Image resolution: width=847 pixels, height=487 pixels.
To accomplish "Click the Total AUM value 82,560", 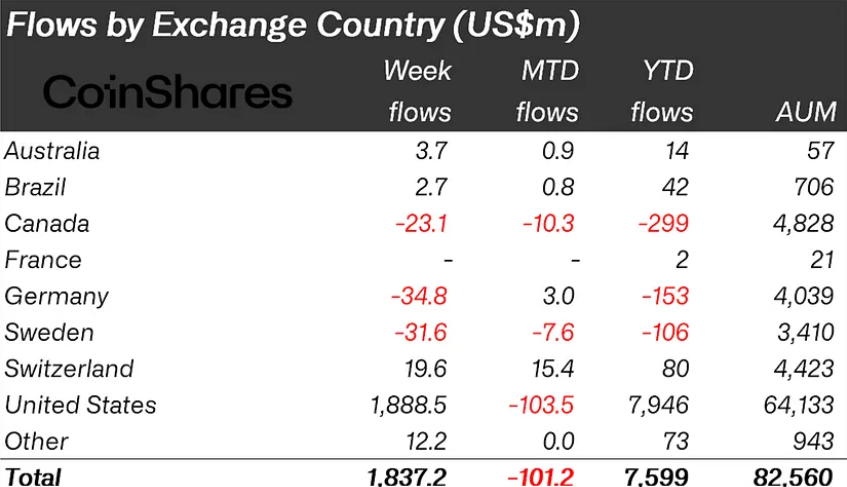I will tap(794, 477).
